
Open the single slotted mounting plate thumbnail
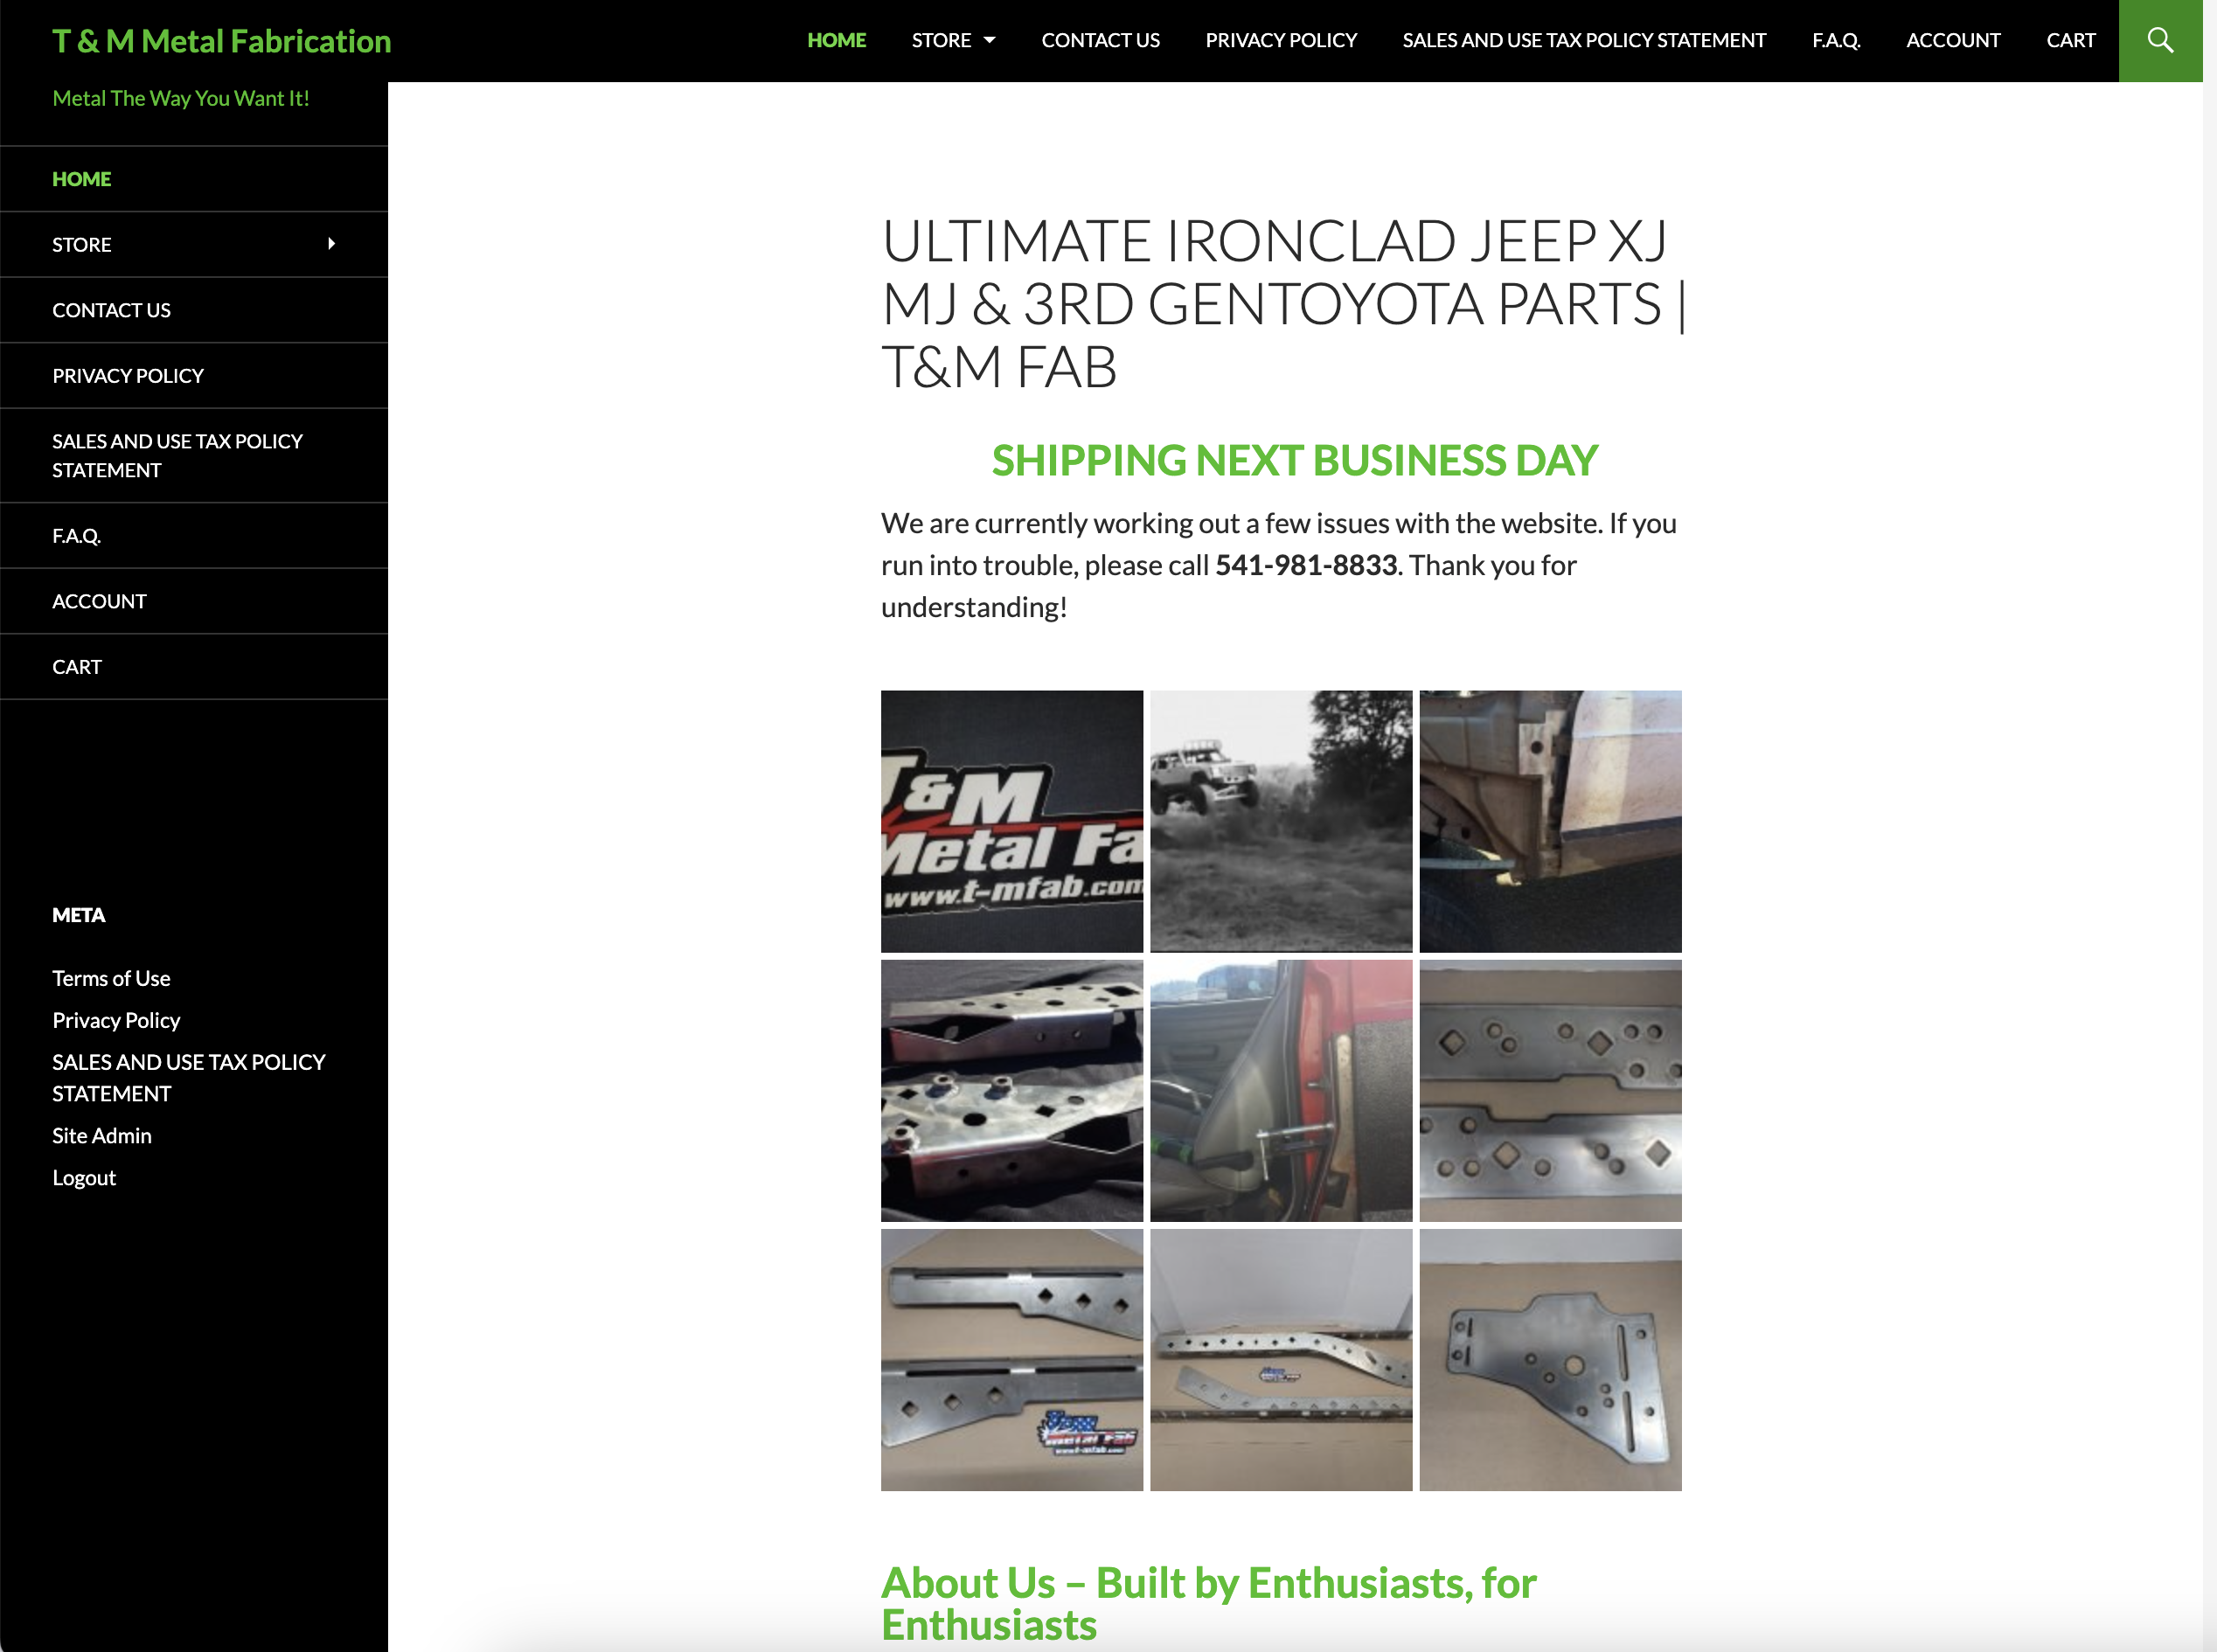click(x=1550, y=1360)
